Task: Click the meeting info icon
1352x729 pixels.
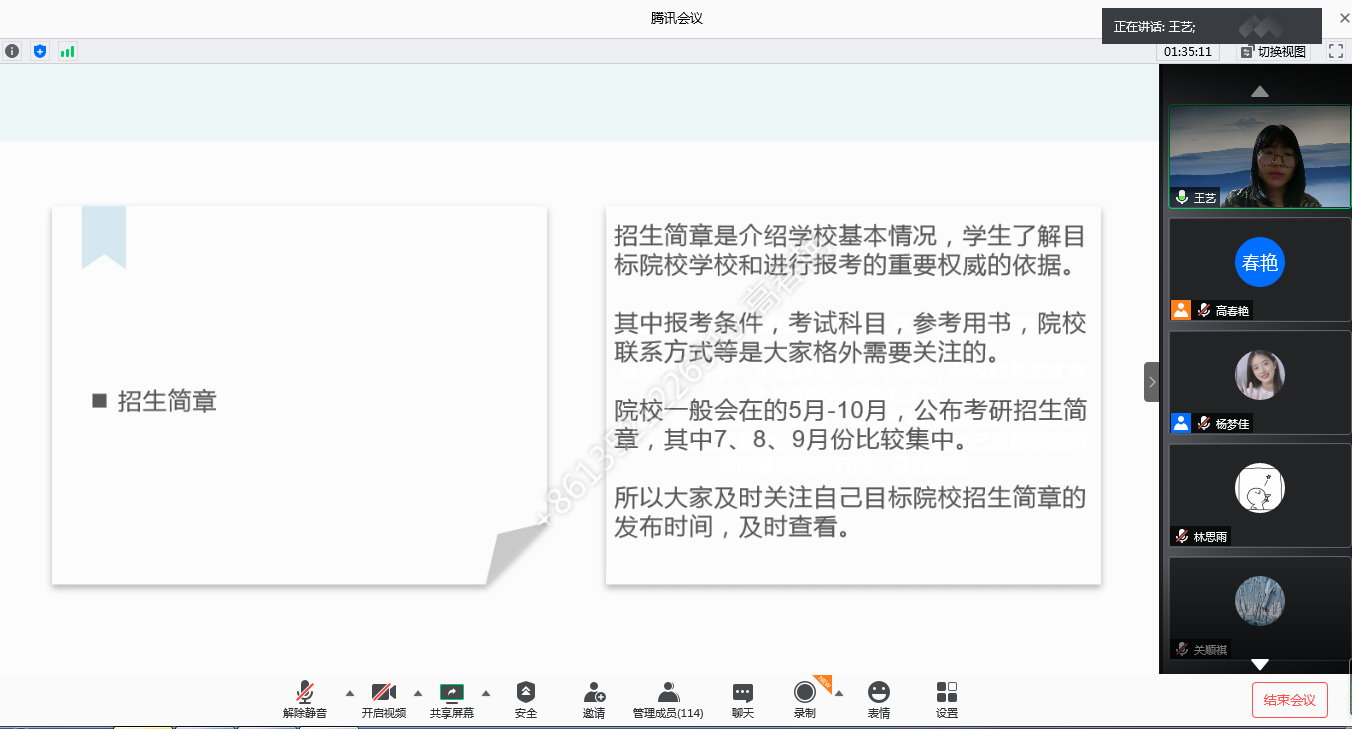Action: coord(12,51)
